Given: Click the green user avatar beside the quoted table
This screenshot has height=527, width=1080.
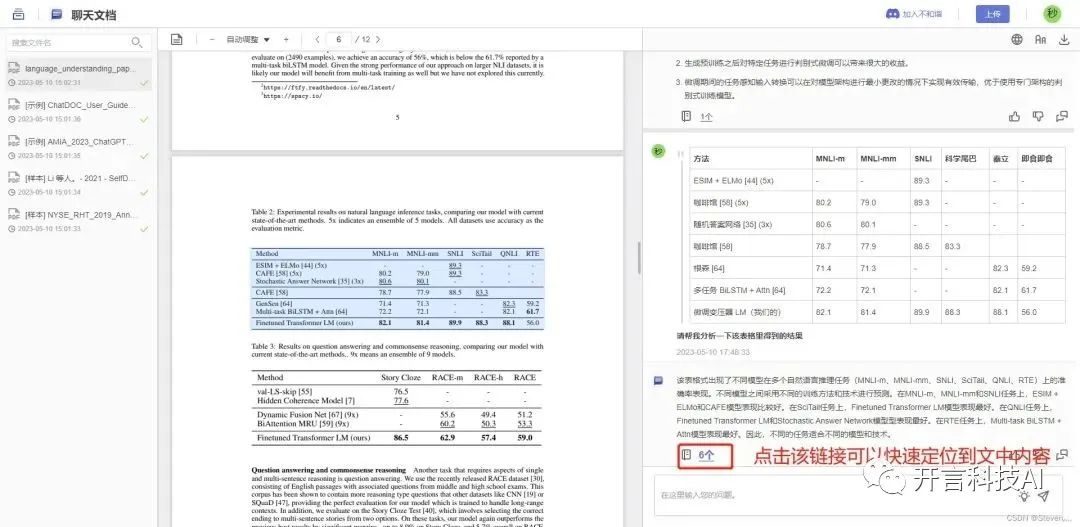Looking at the screenshot, I should coord(659,152).
